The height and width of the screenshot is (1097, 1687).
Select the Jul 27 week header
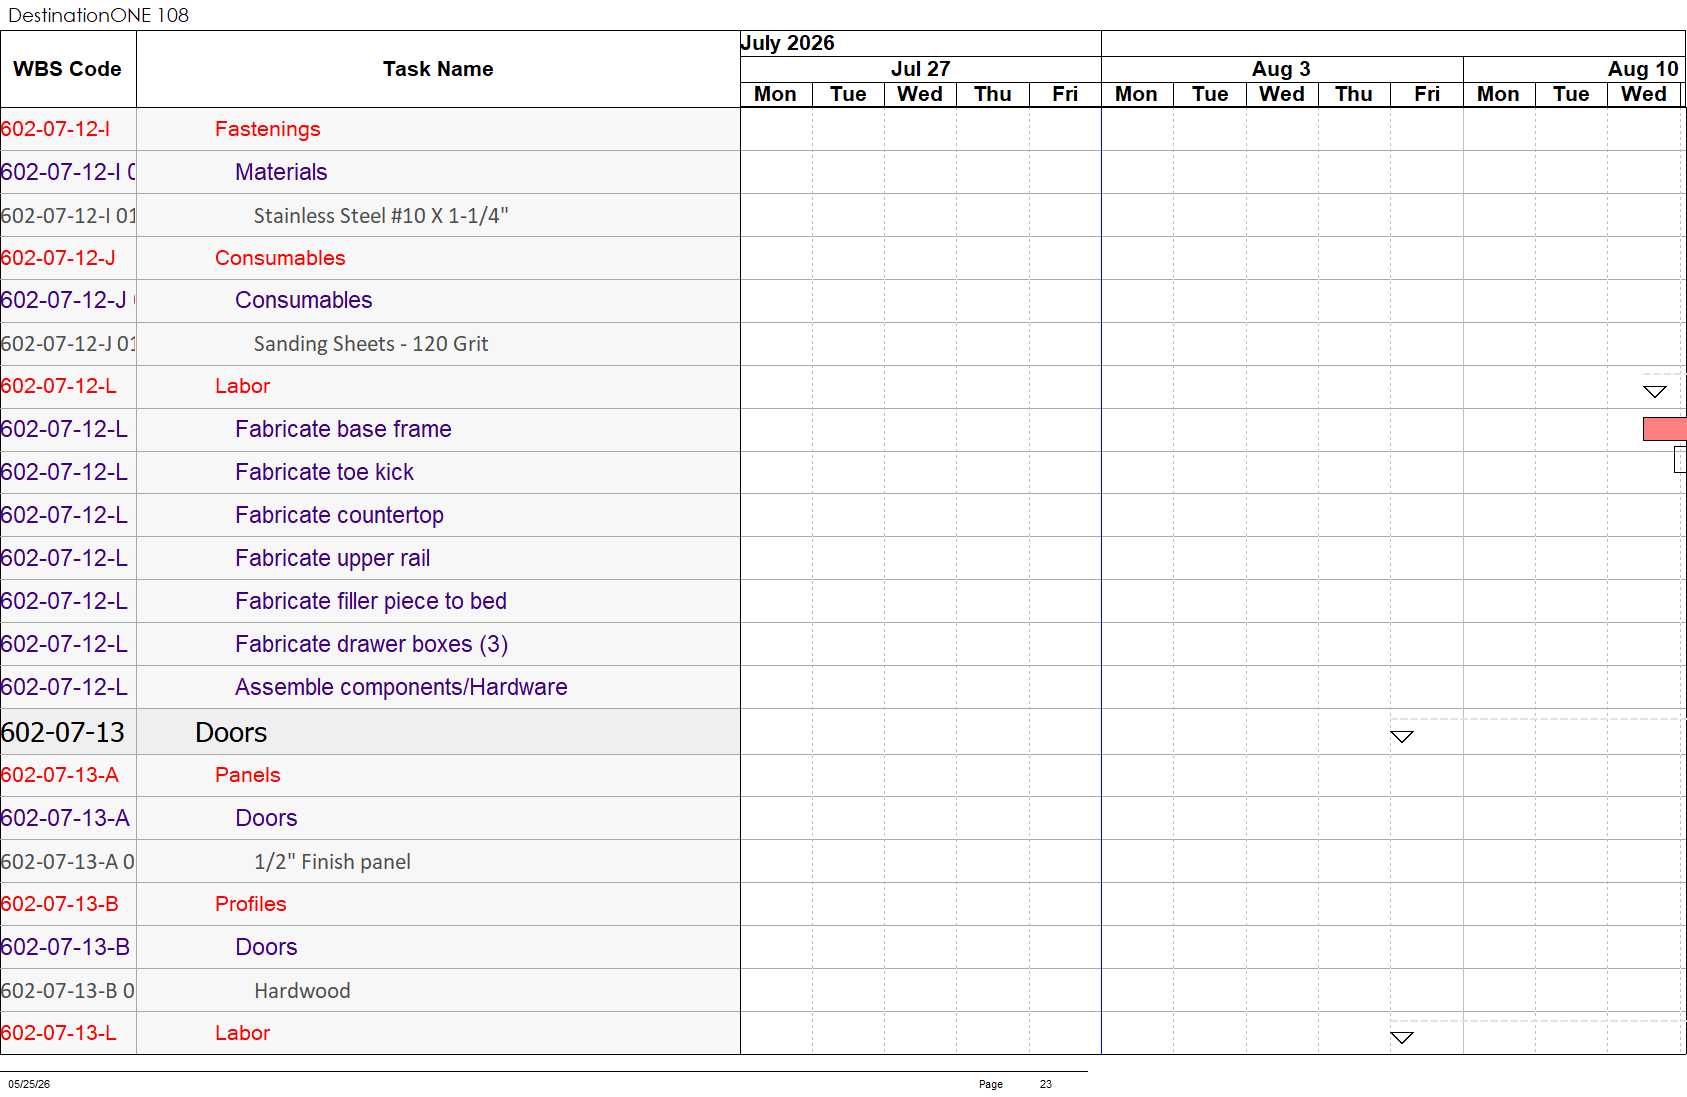point(920,69)
